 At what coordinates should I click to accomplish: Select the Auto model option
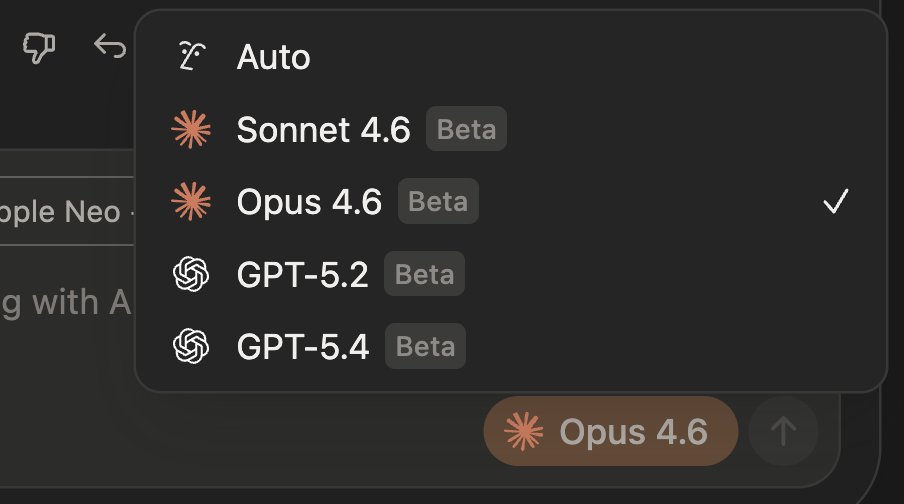pyautogui.click(x=273, y=58)
